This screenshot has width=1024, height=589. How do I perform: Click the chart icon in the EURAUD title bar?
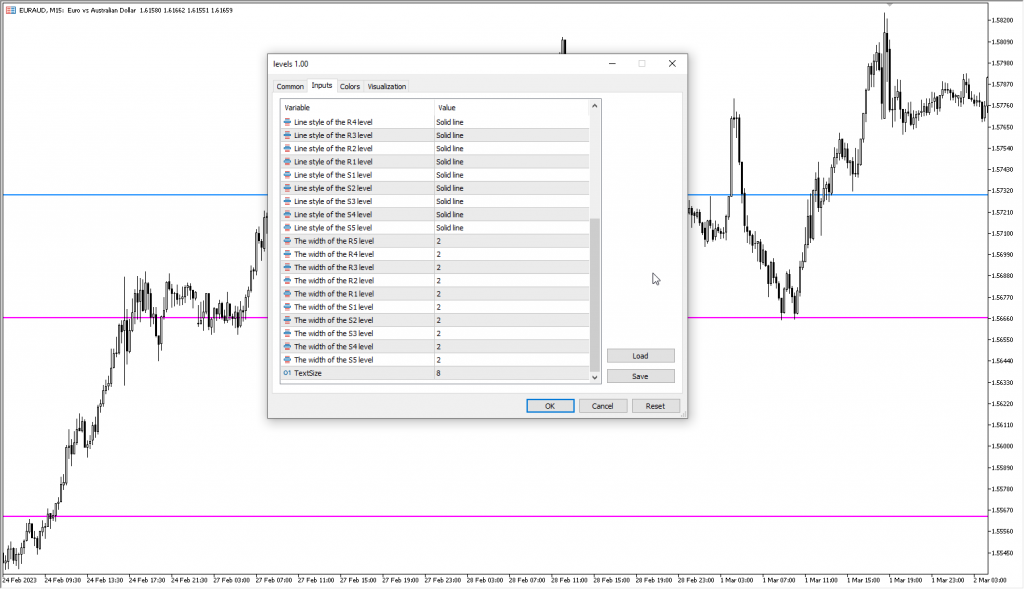tap(9, 8)
